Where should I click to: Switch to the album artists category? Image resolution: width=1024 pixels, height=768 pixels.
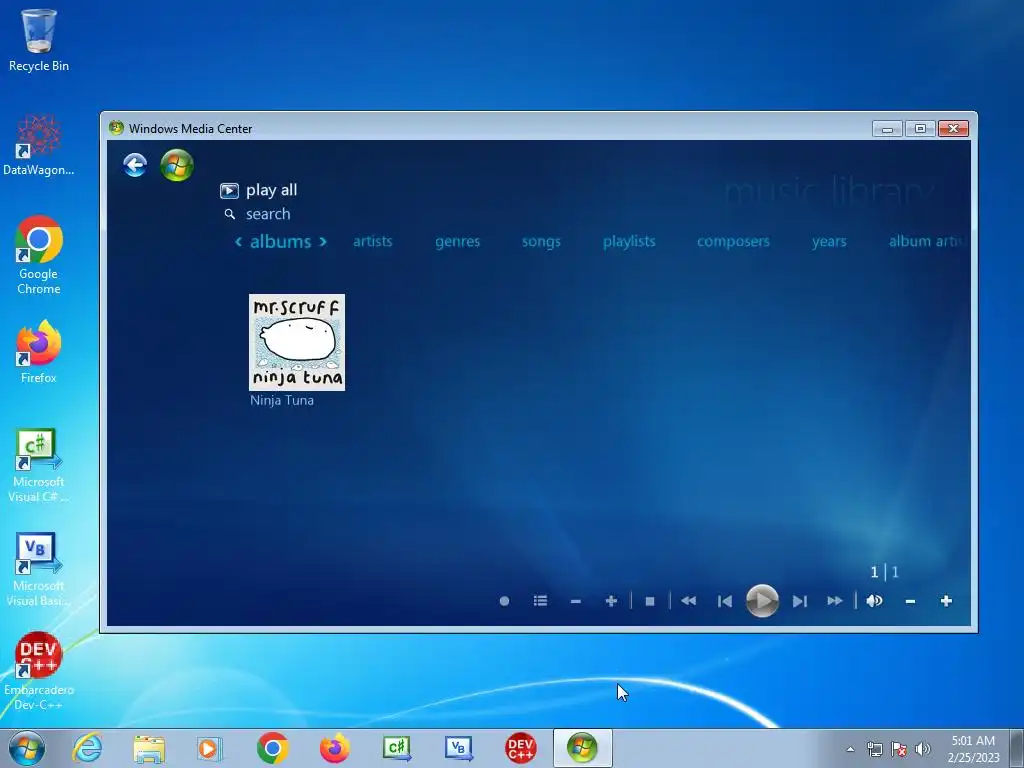coord(926,241)
